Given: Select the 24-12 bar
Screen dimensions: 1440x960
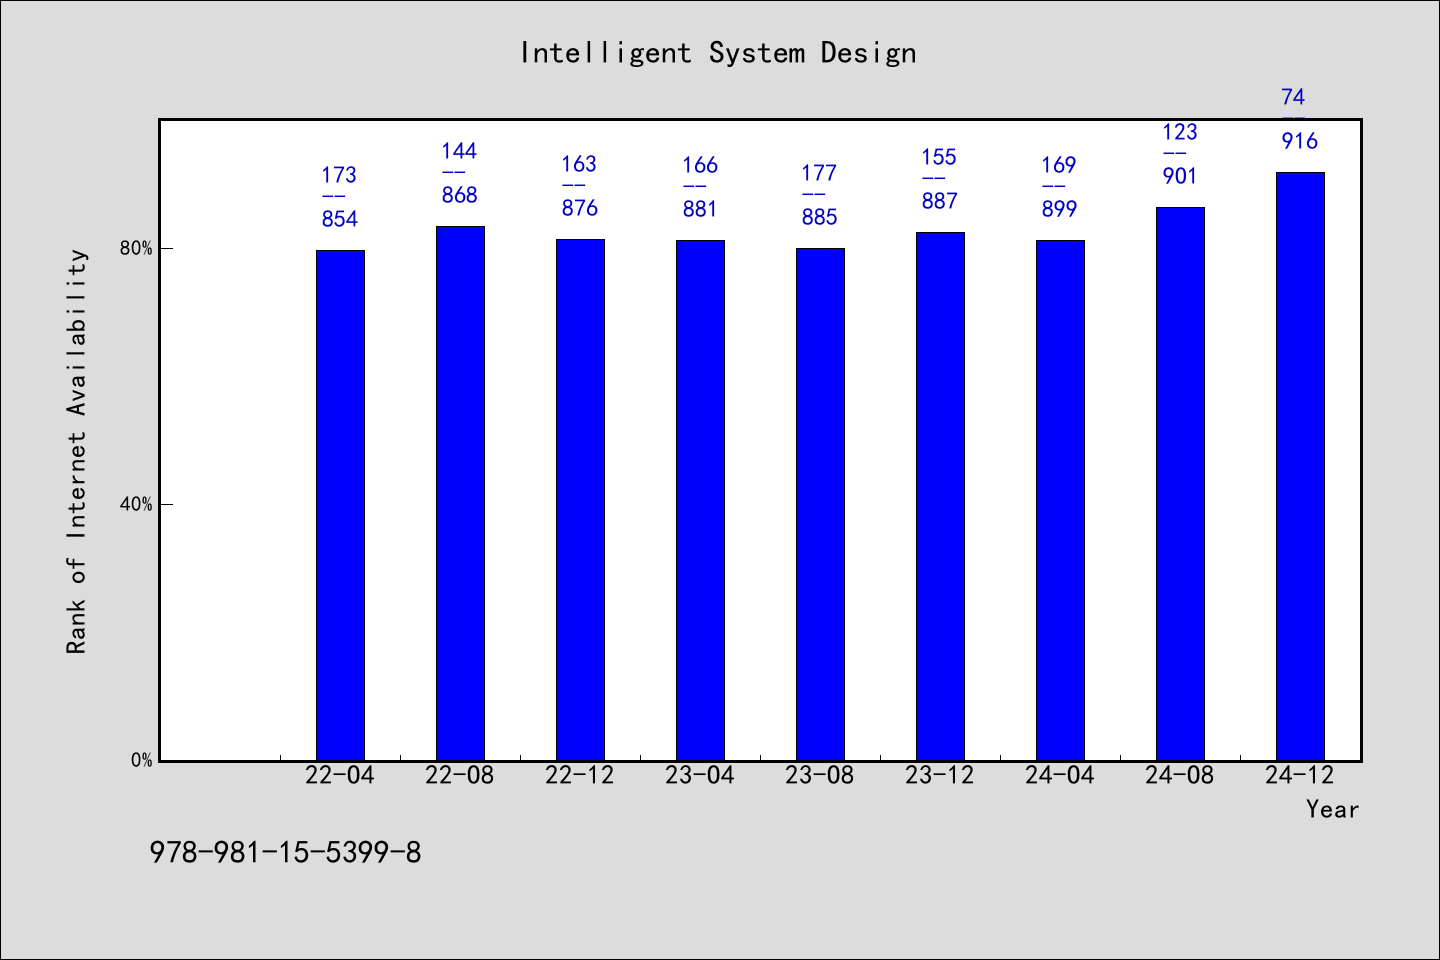Looking at the screenshot, I should [1300, 466].
